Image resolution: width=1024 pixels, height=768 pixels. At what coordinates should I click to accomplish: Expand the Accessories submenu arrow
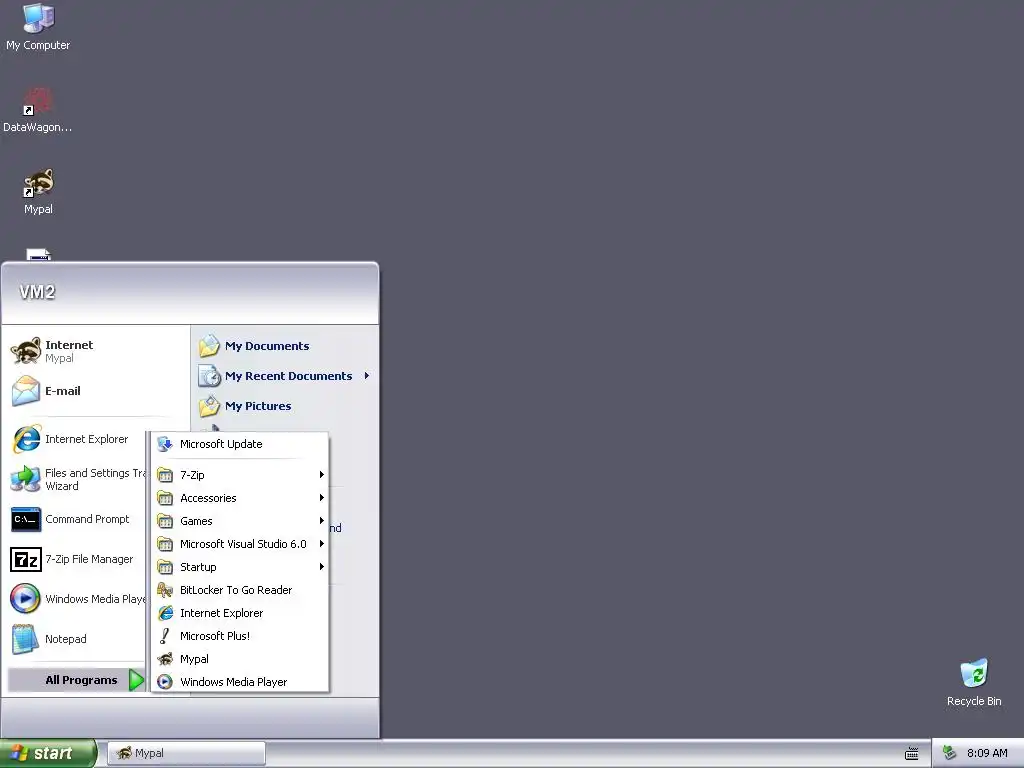321,498
